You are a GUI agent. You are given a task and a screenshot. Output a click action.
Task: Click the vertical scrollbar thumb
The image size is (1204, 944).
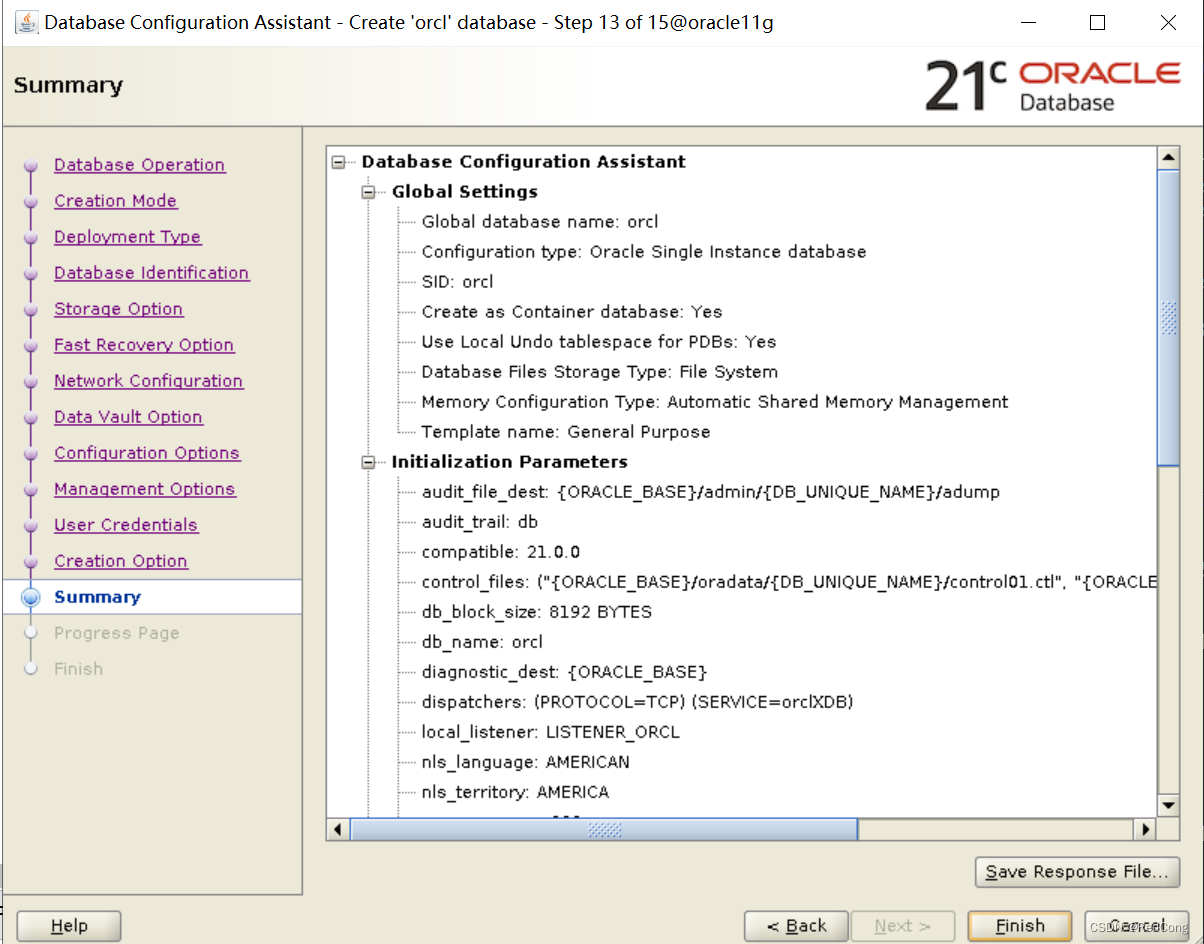tap(1168, 317)
